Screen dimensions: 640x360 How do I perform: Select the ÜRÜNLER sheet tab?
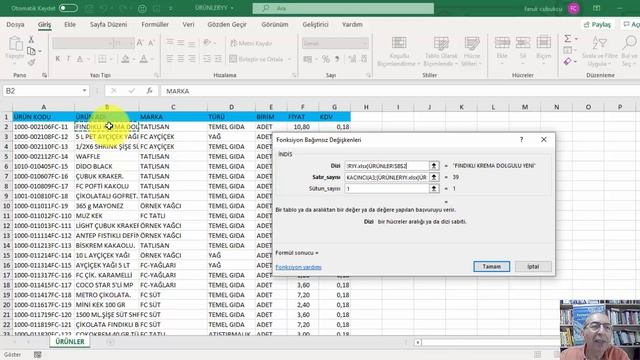70,341
